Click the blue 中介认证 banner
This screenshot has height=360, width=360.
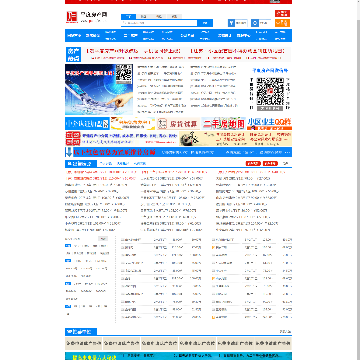(87, 124)
